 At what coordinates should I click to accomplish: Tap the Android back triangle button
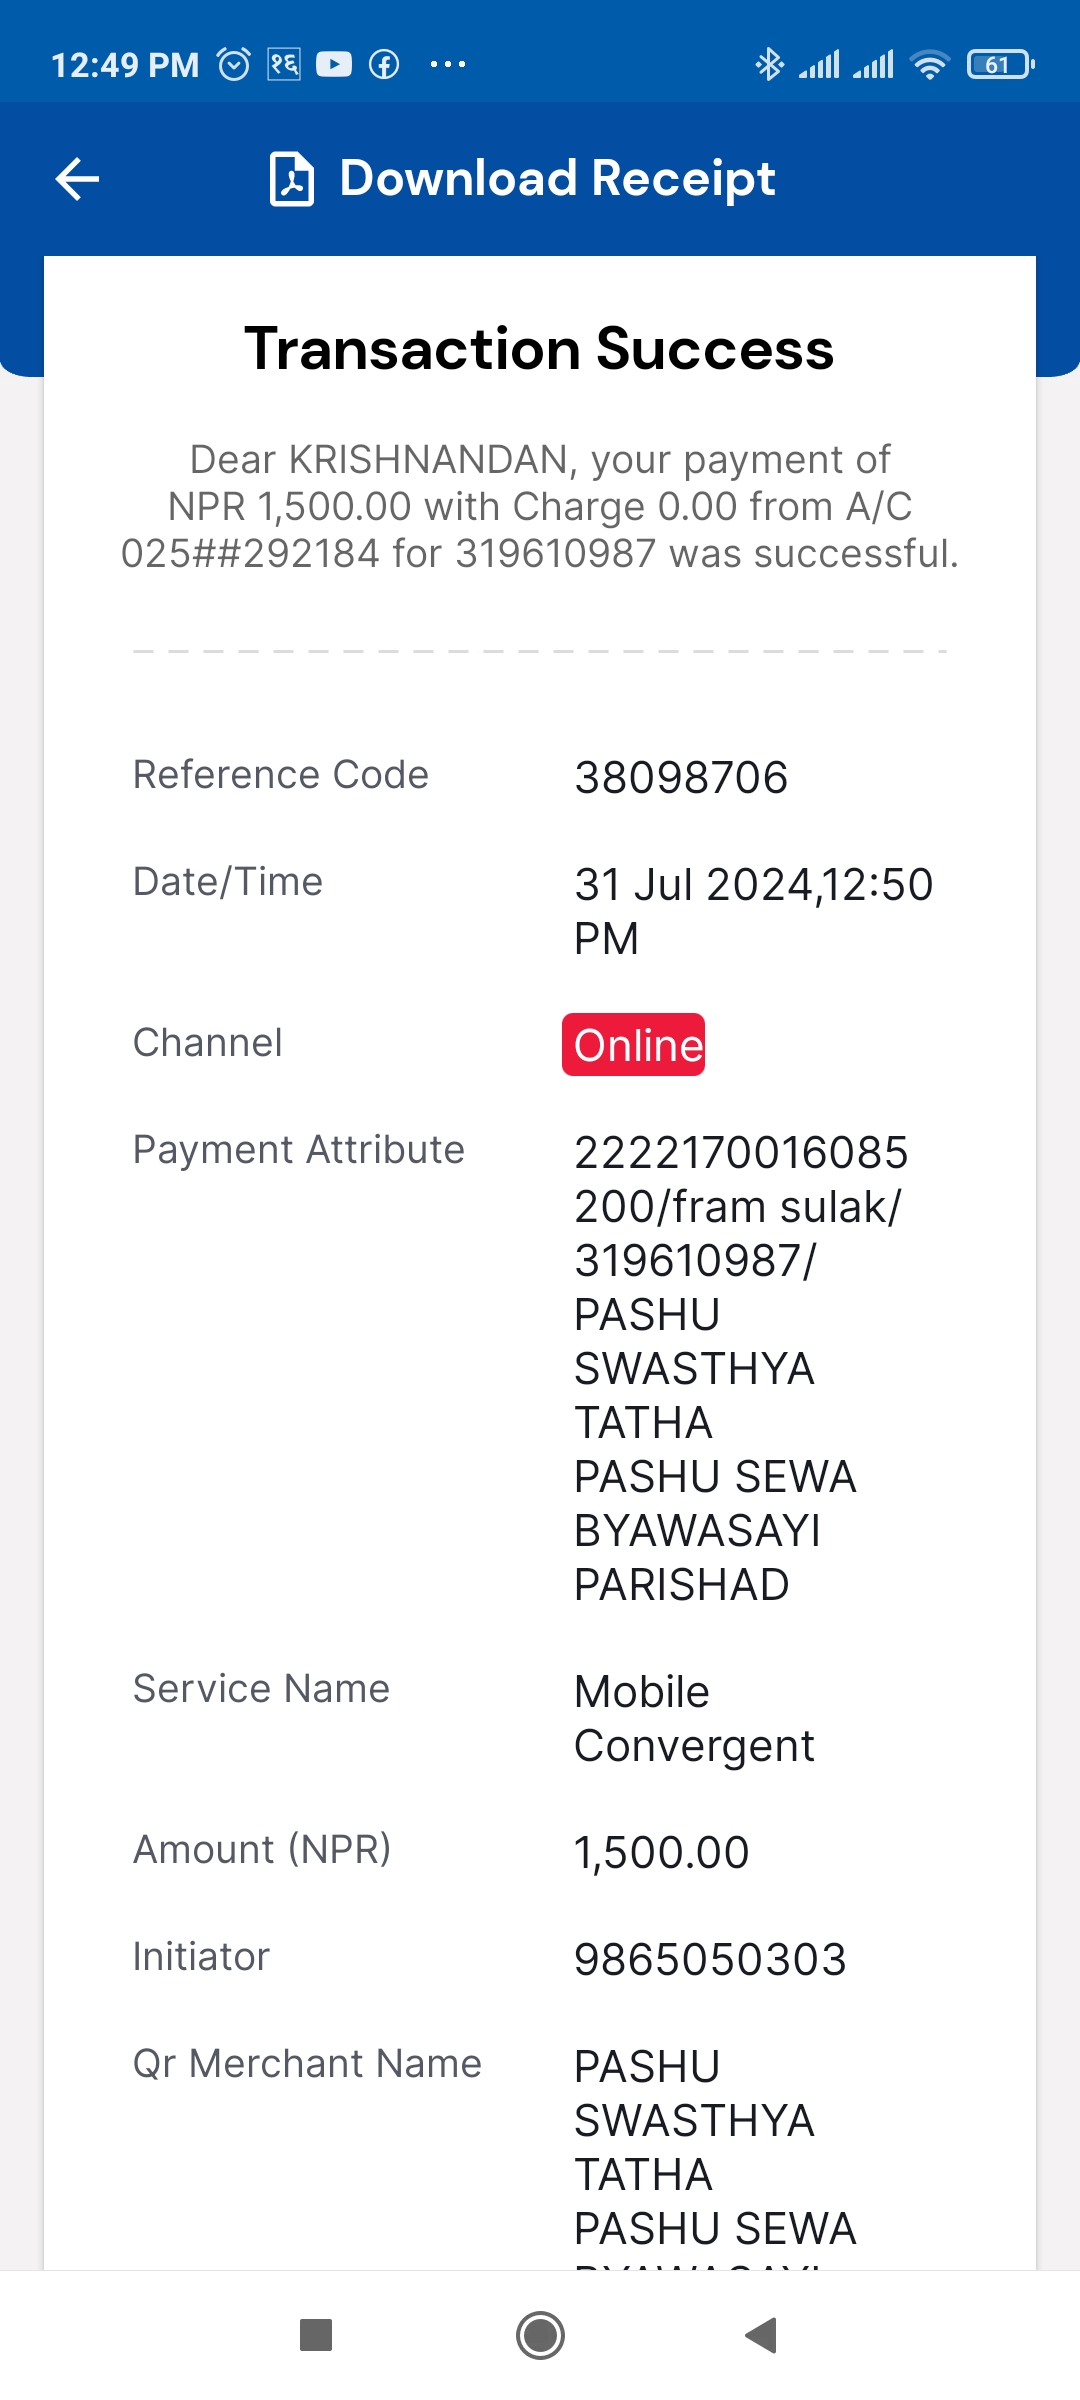tap(762, 2336)
